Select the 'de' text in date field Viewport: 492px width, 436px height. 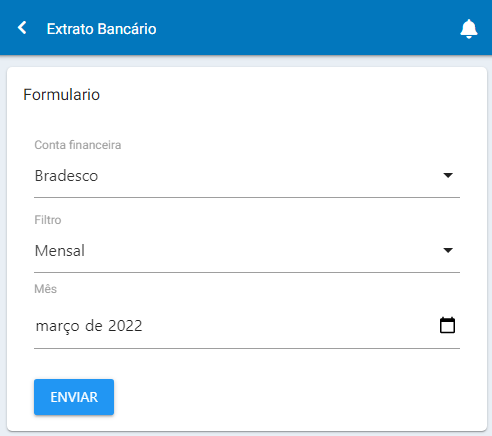pos(94,326)
